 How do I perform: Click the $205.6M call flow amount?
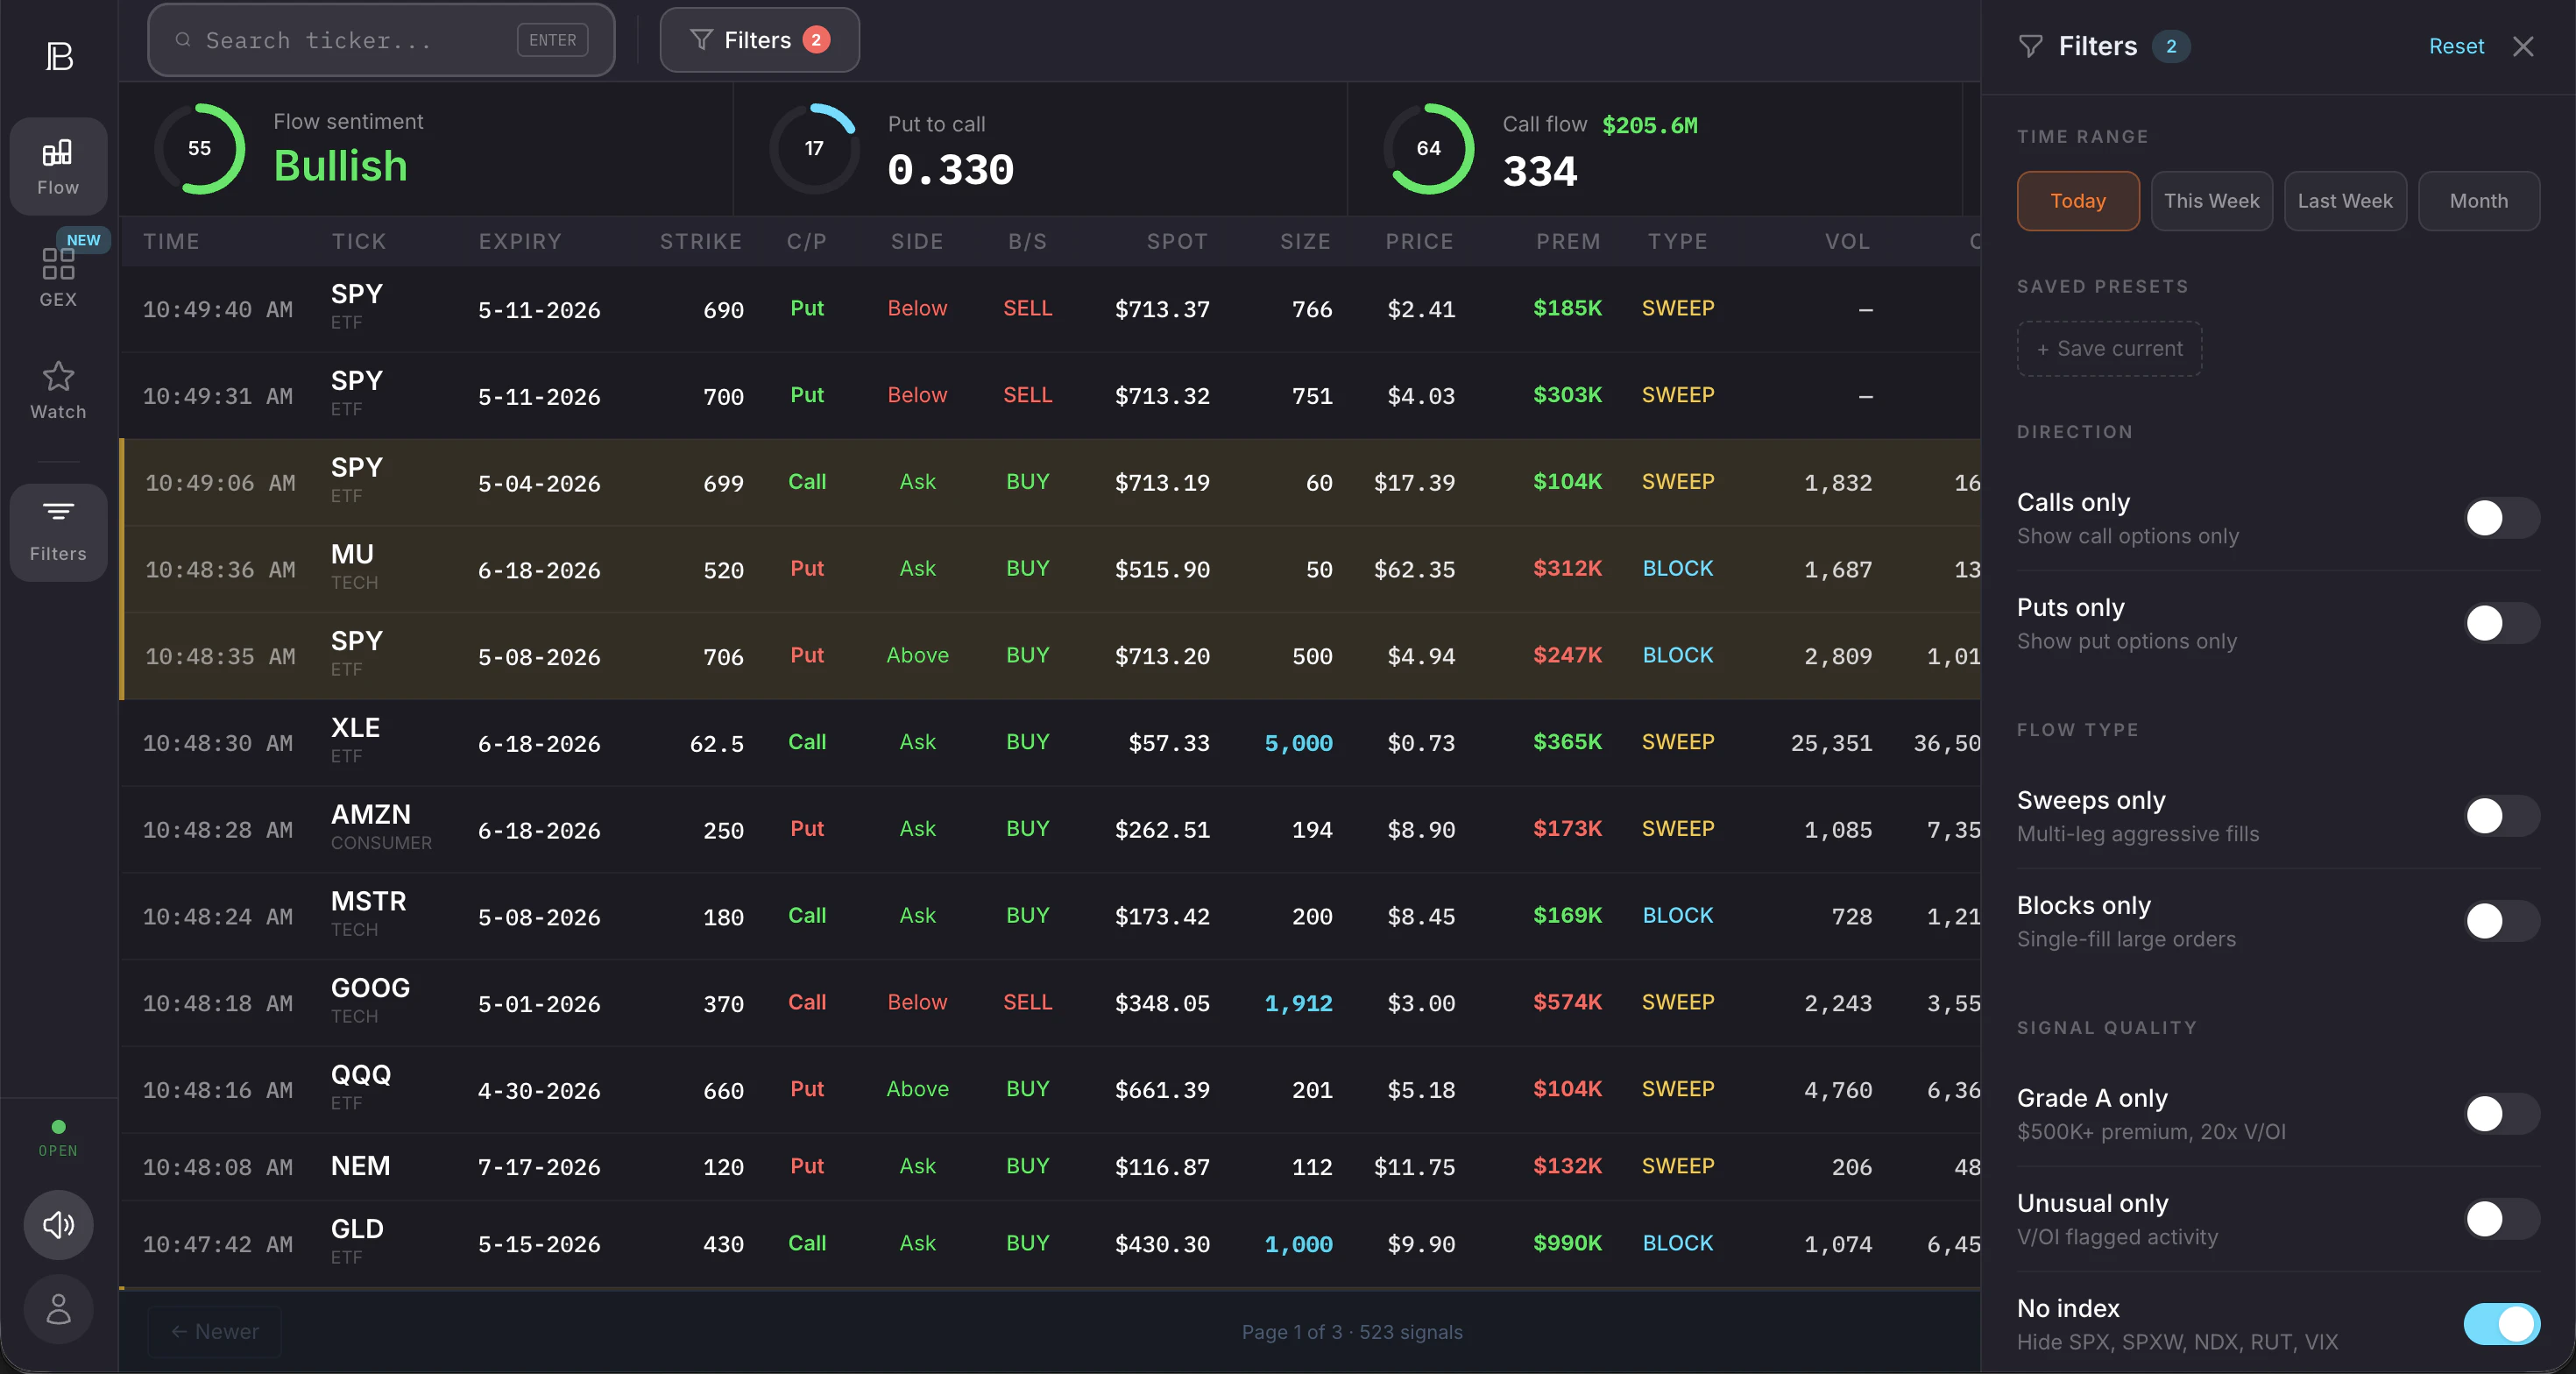1650,125
